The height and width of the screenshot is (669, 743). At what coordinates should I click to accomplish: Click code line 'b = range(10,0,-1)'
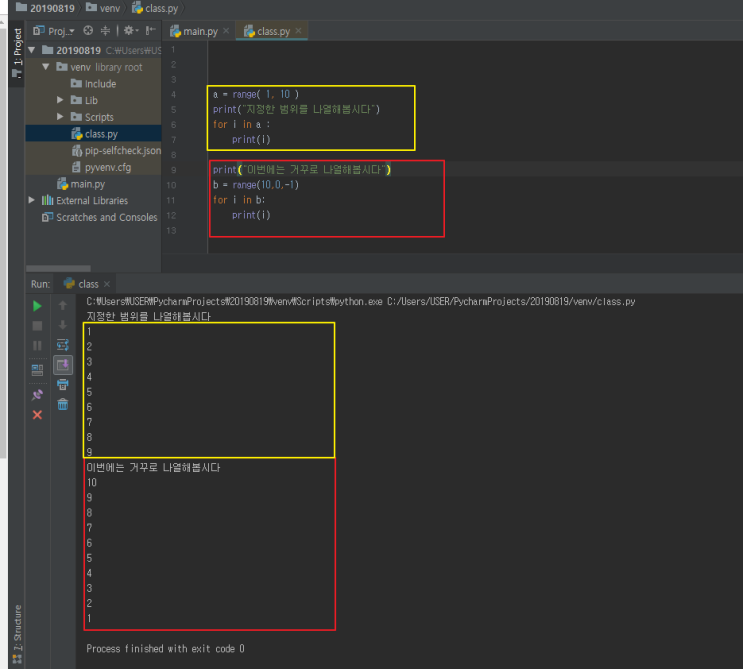(x=256, y=185)
